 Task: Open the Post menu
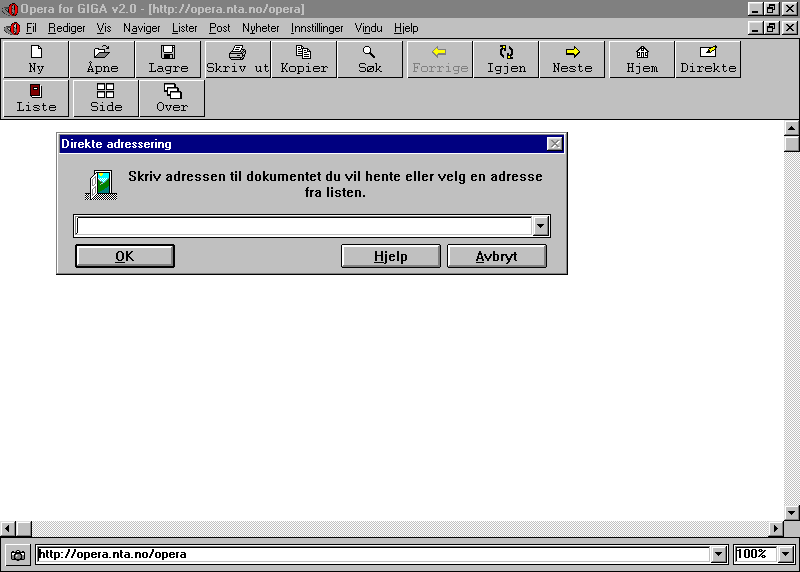pos(219,28)
